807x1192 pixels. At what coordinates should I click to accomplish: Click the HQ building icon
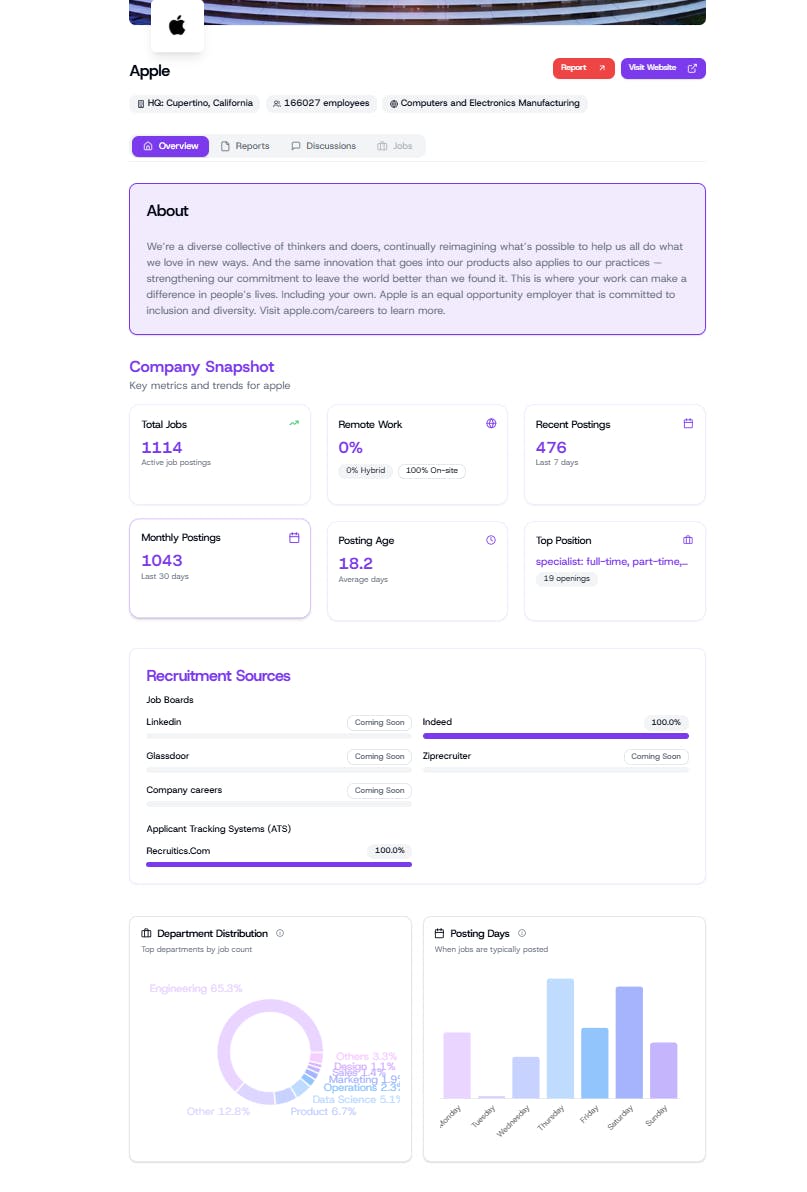pos(141,103)
